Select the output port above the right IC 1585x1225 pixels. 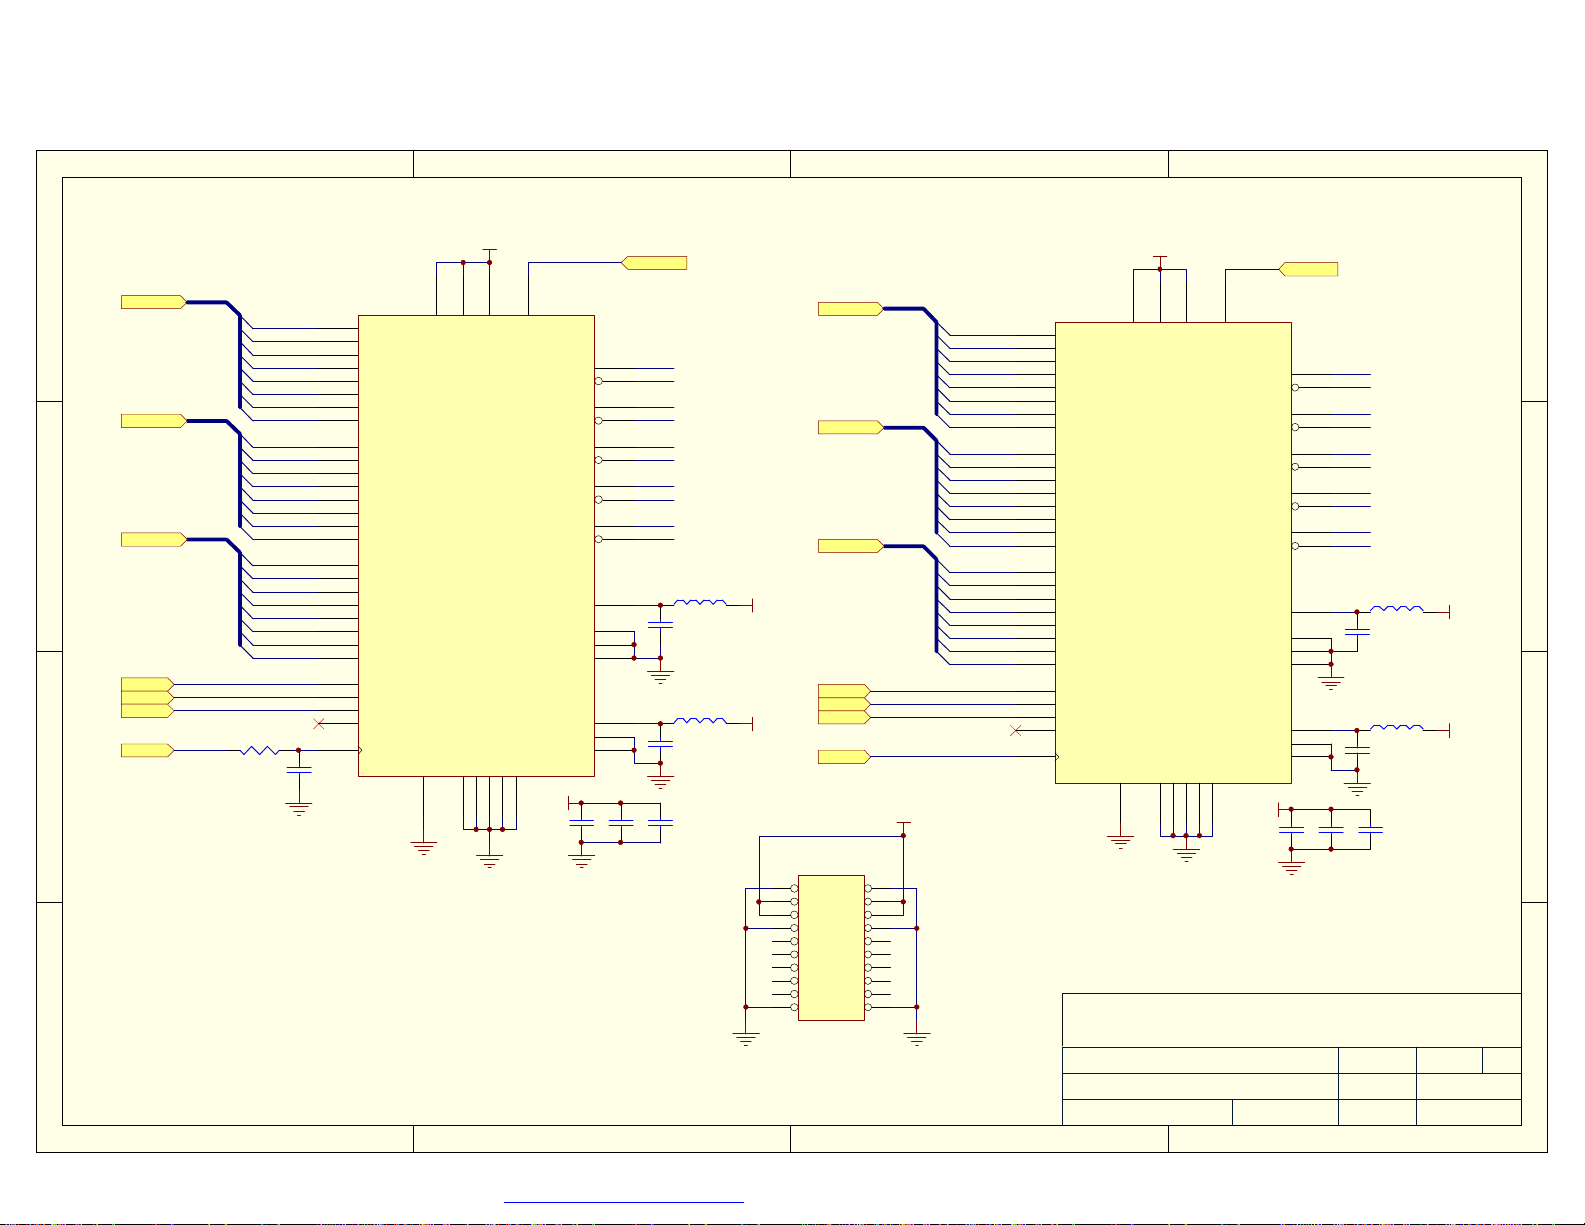click(1308, 269)
